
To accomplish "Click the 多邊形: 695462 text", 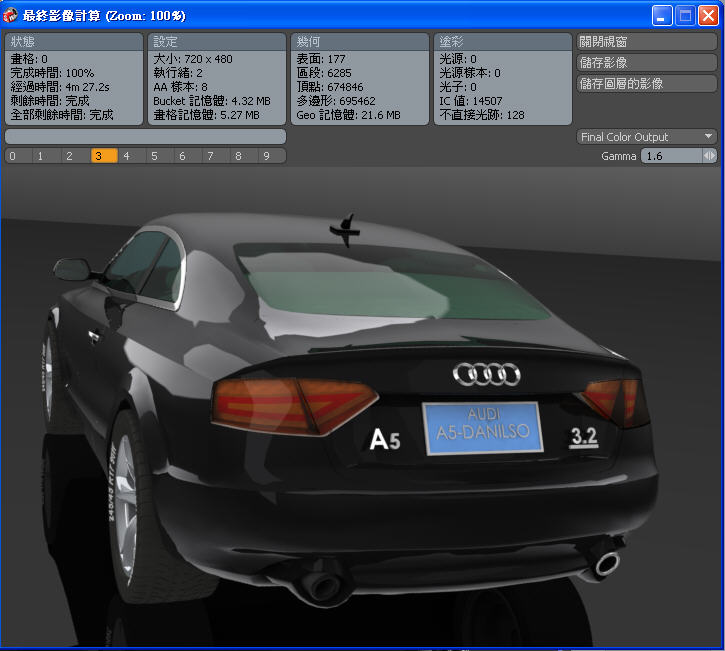I will [x=336, y=101].
